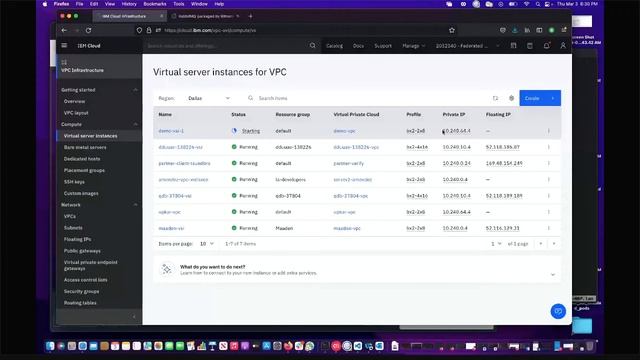Select Overview in sidebar
640x360 pixels.
point(74,101)
